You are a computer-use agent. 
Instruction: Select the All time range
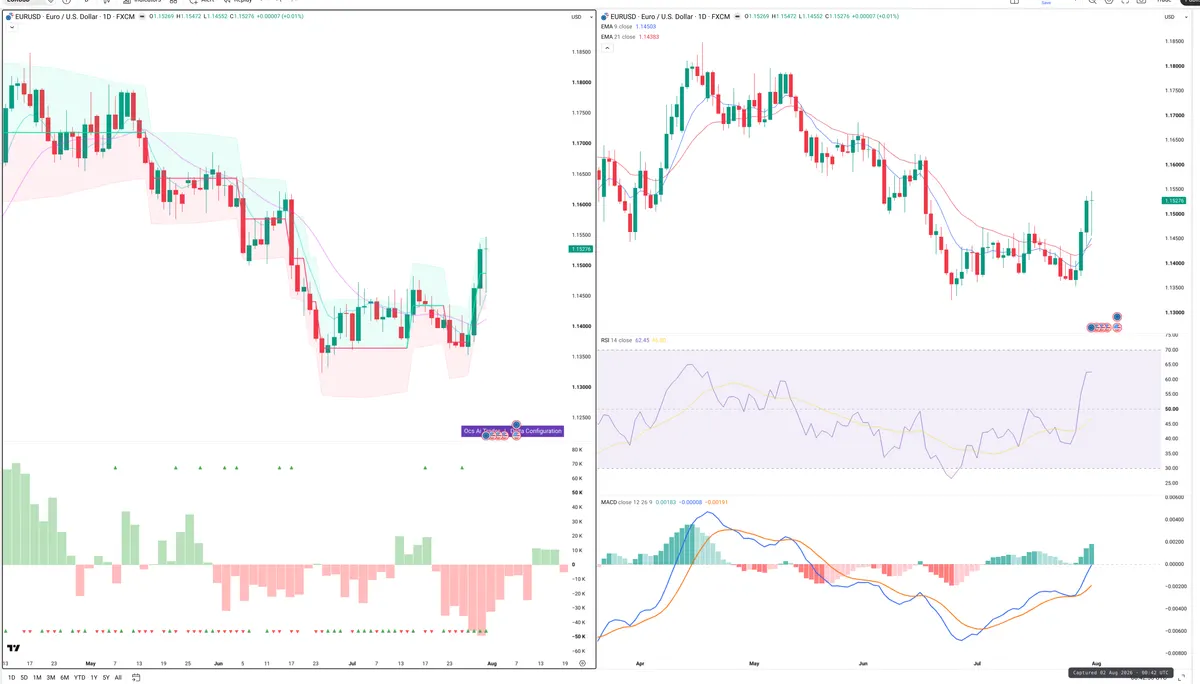[118, 677]
